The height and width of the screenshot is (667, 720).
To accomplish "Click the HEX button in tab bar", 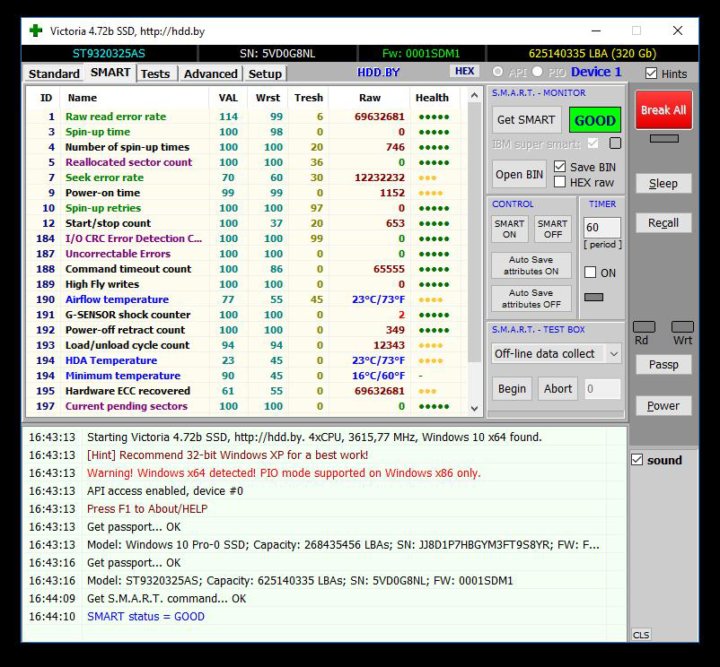I will [x=465, y=72].
